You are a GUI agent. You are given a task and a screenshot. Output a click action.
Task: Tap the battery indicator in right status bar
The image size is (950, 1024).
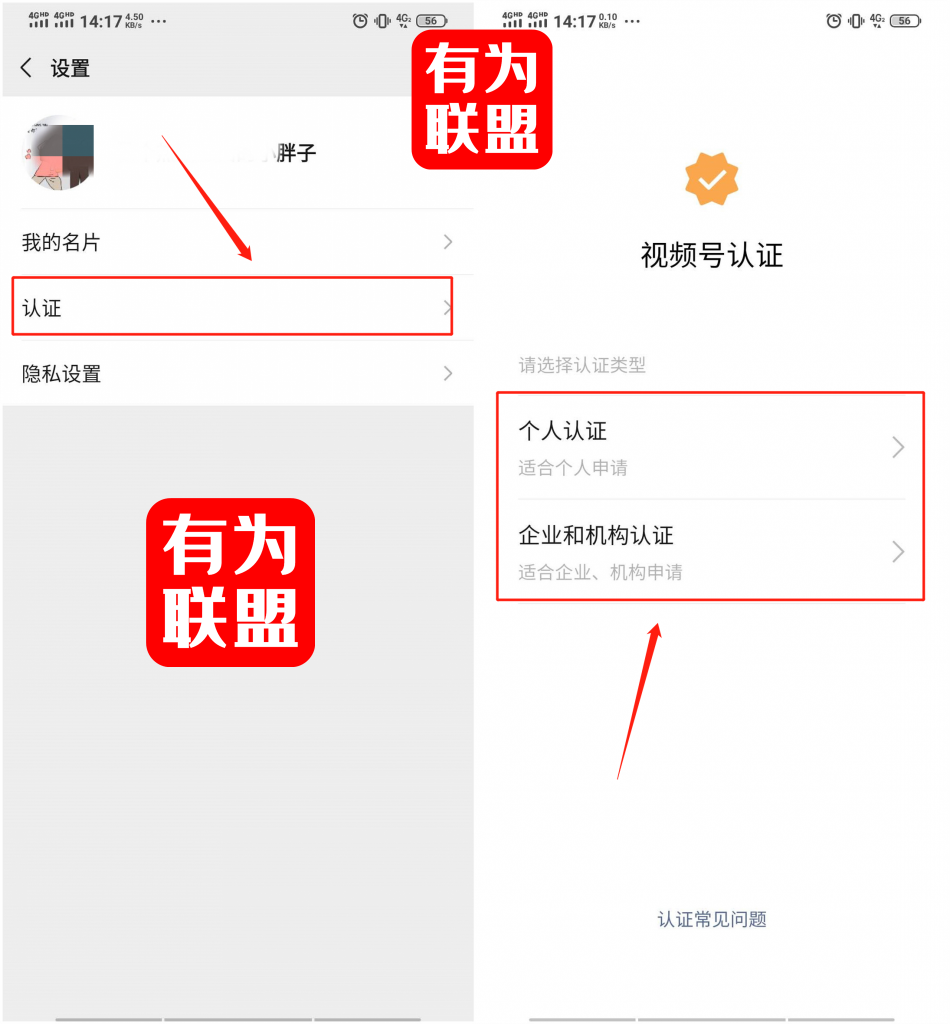tap(905, 21)
